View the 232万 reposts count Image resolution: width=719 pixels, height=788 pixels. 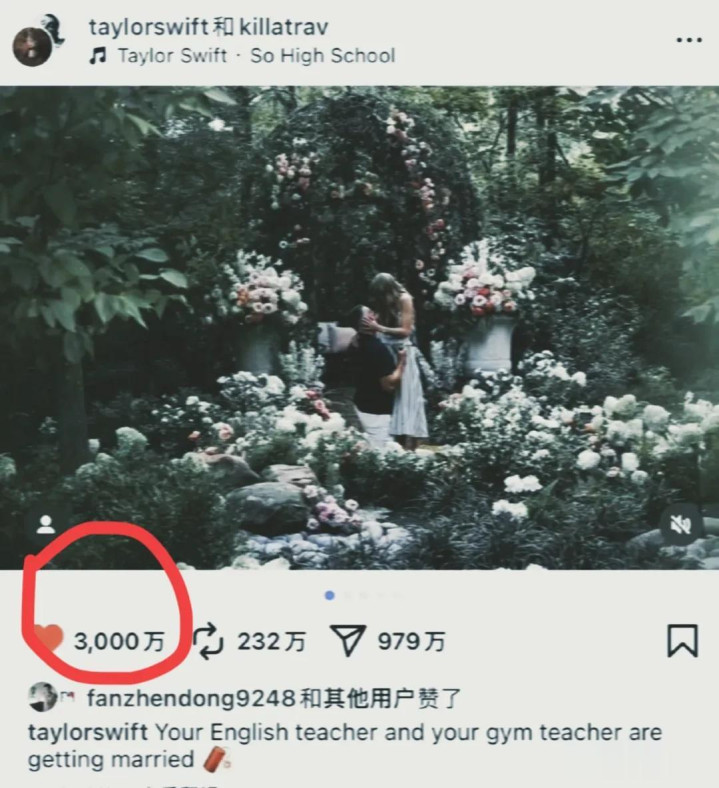point(271,642)
